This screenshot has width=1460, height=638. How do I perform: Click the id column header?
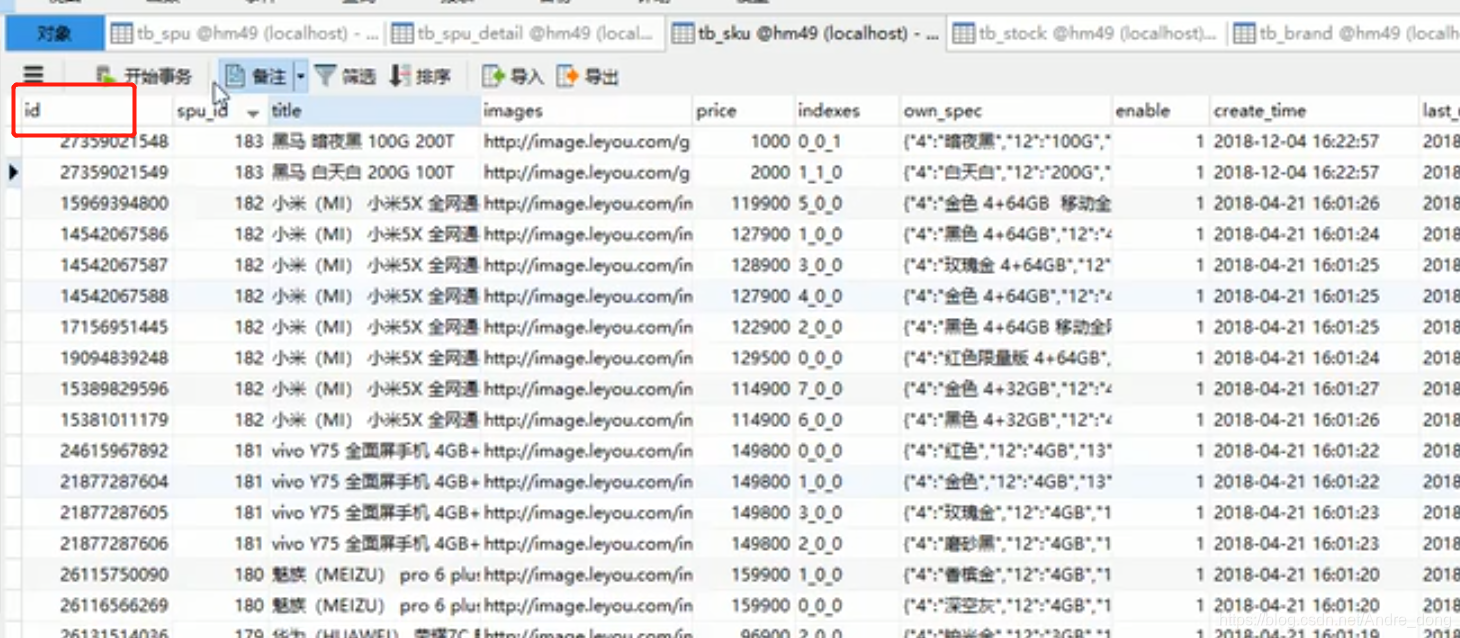pos(96,111)
